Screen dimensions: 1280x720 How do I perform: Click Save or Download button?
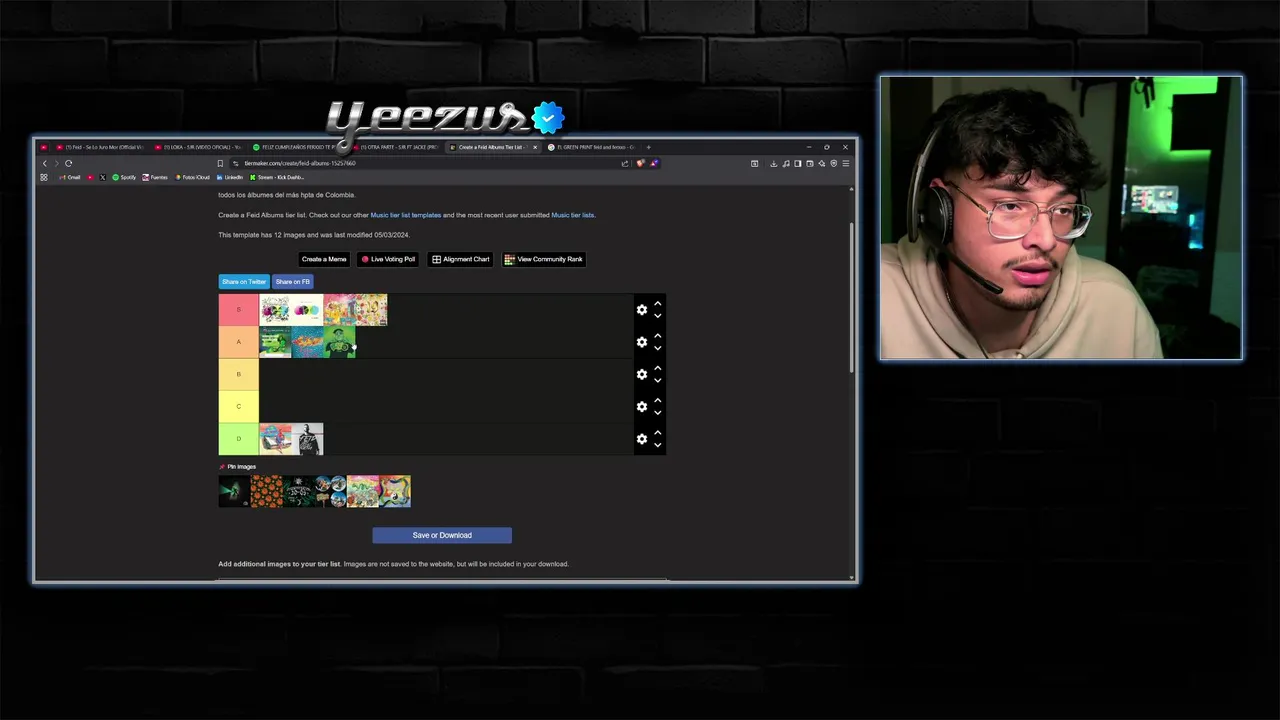[x=442, y=535]
